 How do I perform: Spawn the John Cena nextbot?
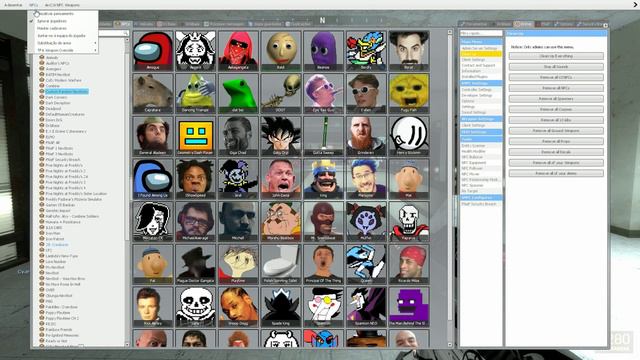(x=281, y=179)
